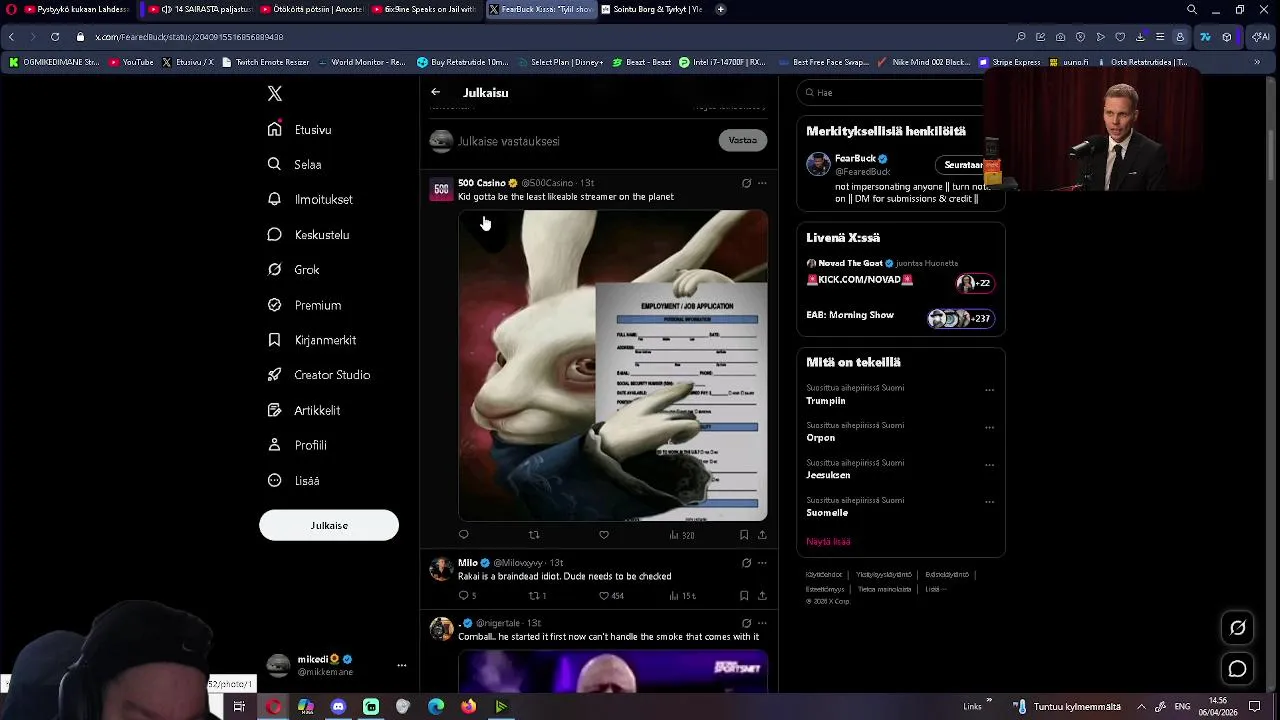Show hidden system tray icons
This screenshot has height=720, width=1280.
[x=1141, y=706]
